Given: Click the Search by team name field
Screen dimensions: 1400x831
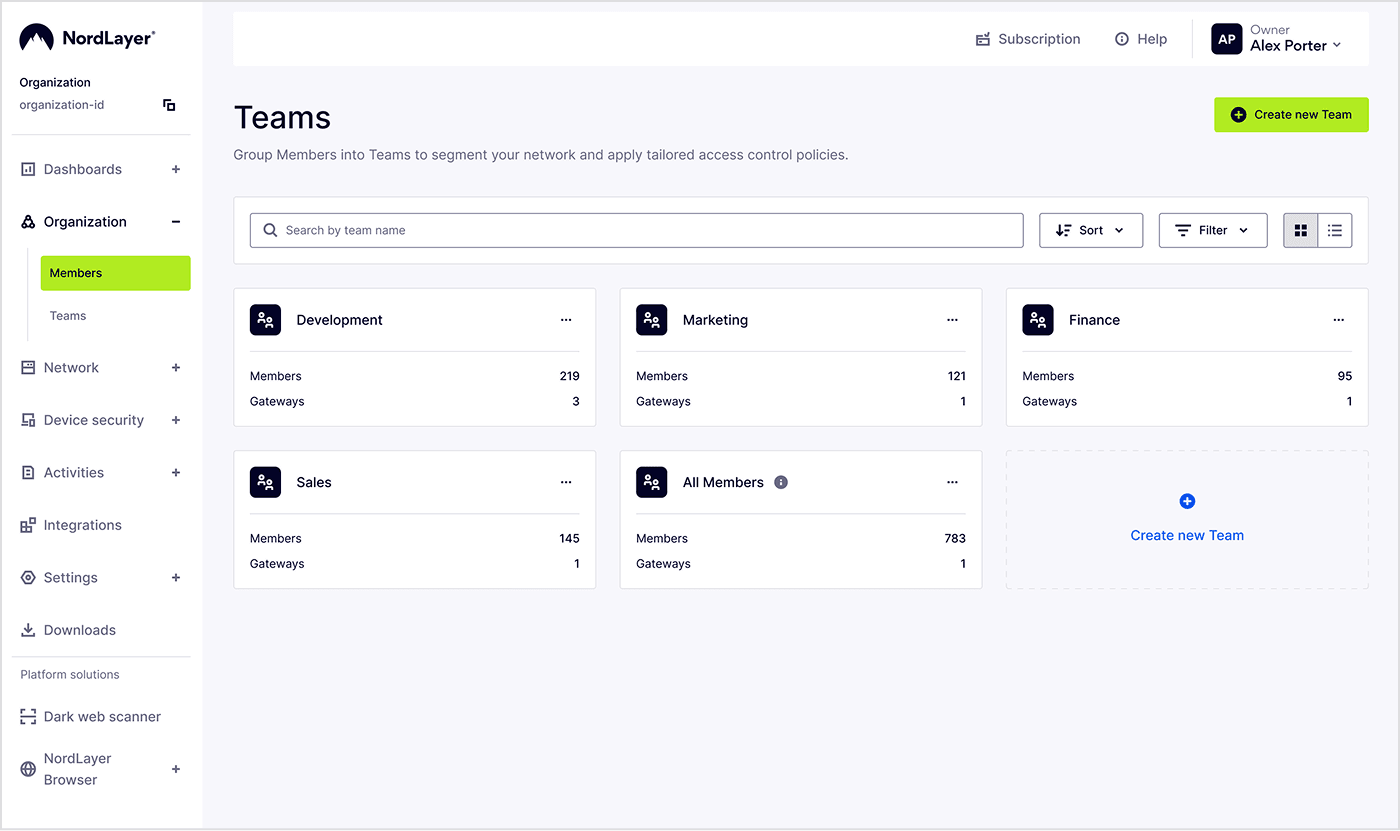Looking at the screenshot, I should 637,230.
